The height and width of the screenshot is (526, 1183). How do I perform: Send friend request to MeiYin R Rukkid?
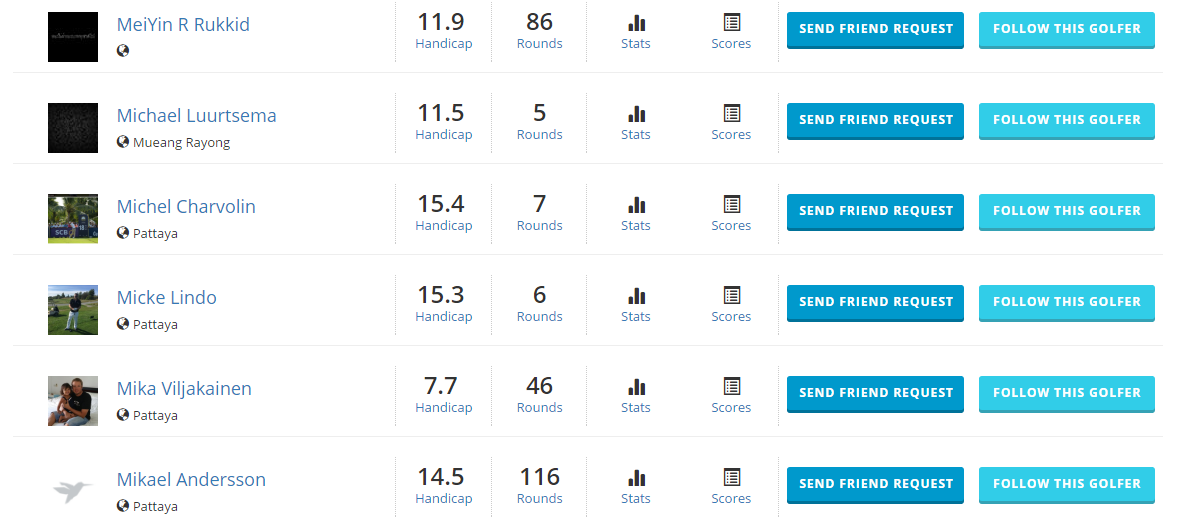tap(875, 29)
